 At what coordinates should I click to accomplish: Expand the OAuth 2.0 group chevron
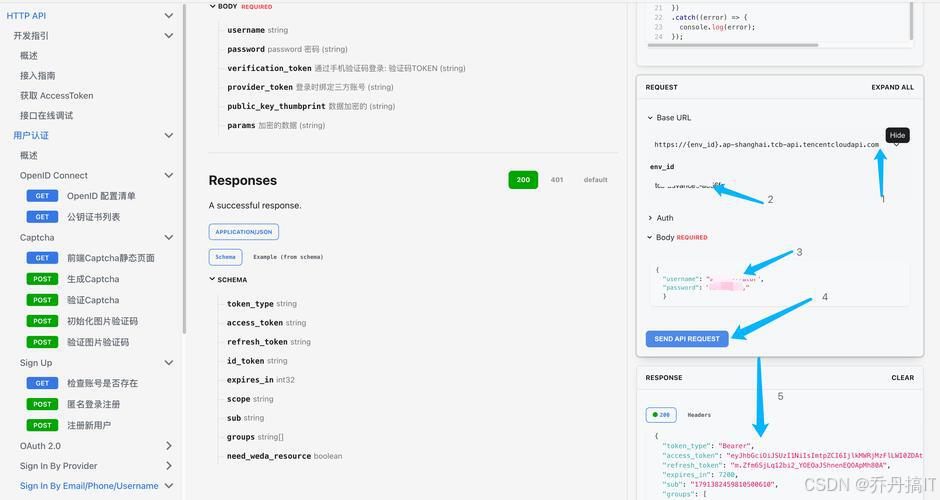169,445
